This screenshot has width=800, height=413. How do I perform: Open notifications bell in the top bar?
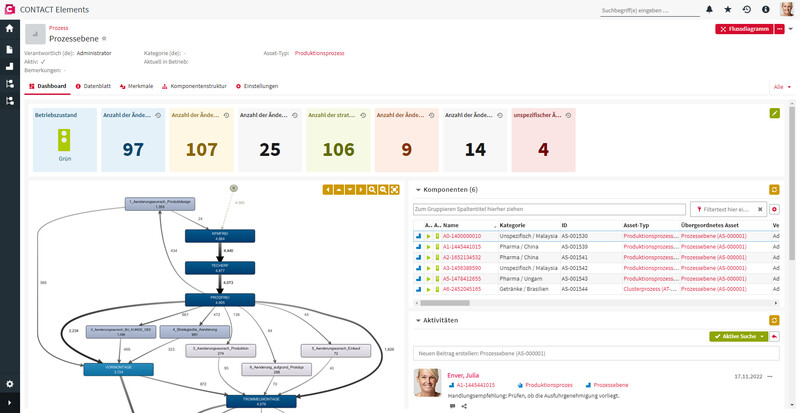pos(709,9)
